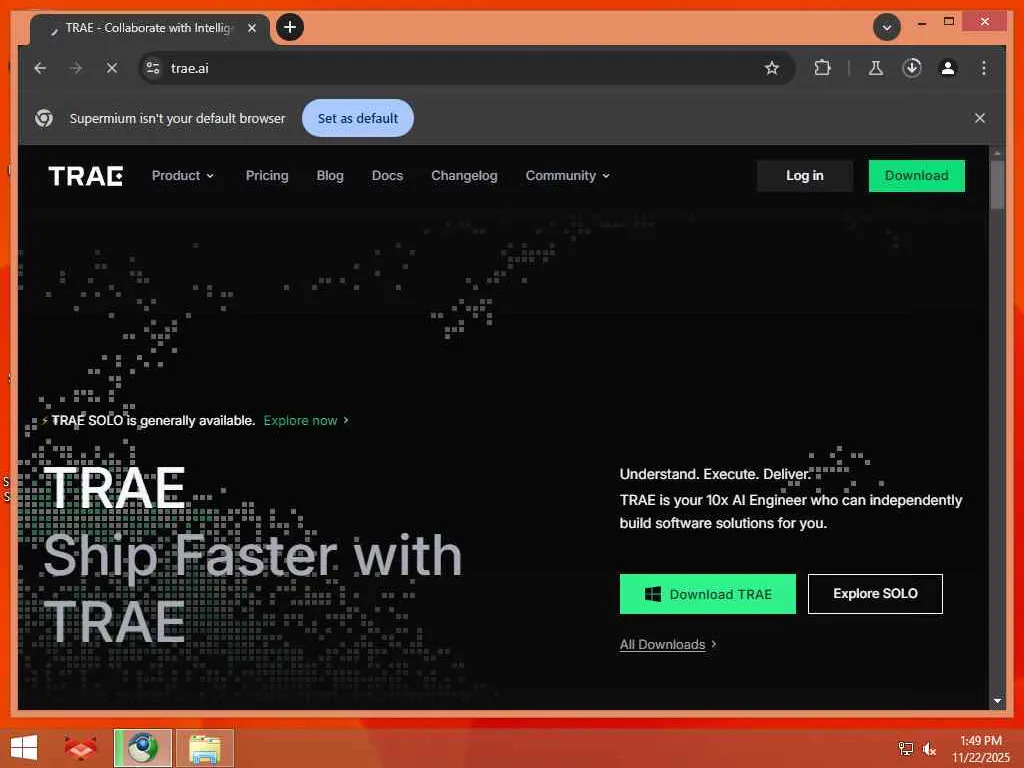Image resolution: width=1024 pixels, height=768 pixels.
Task: Click the browser forward arrow
Action: tap(76, 68)
